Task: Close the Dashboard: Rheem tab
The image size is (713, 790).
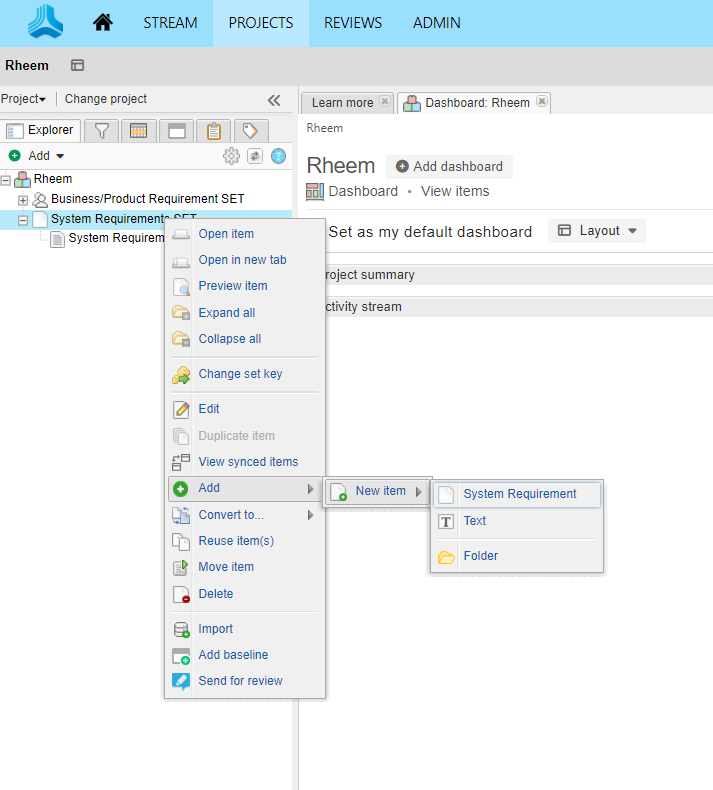Action: [542, 101]
